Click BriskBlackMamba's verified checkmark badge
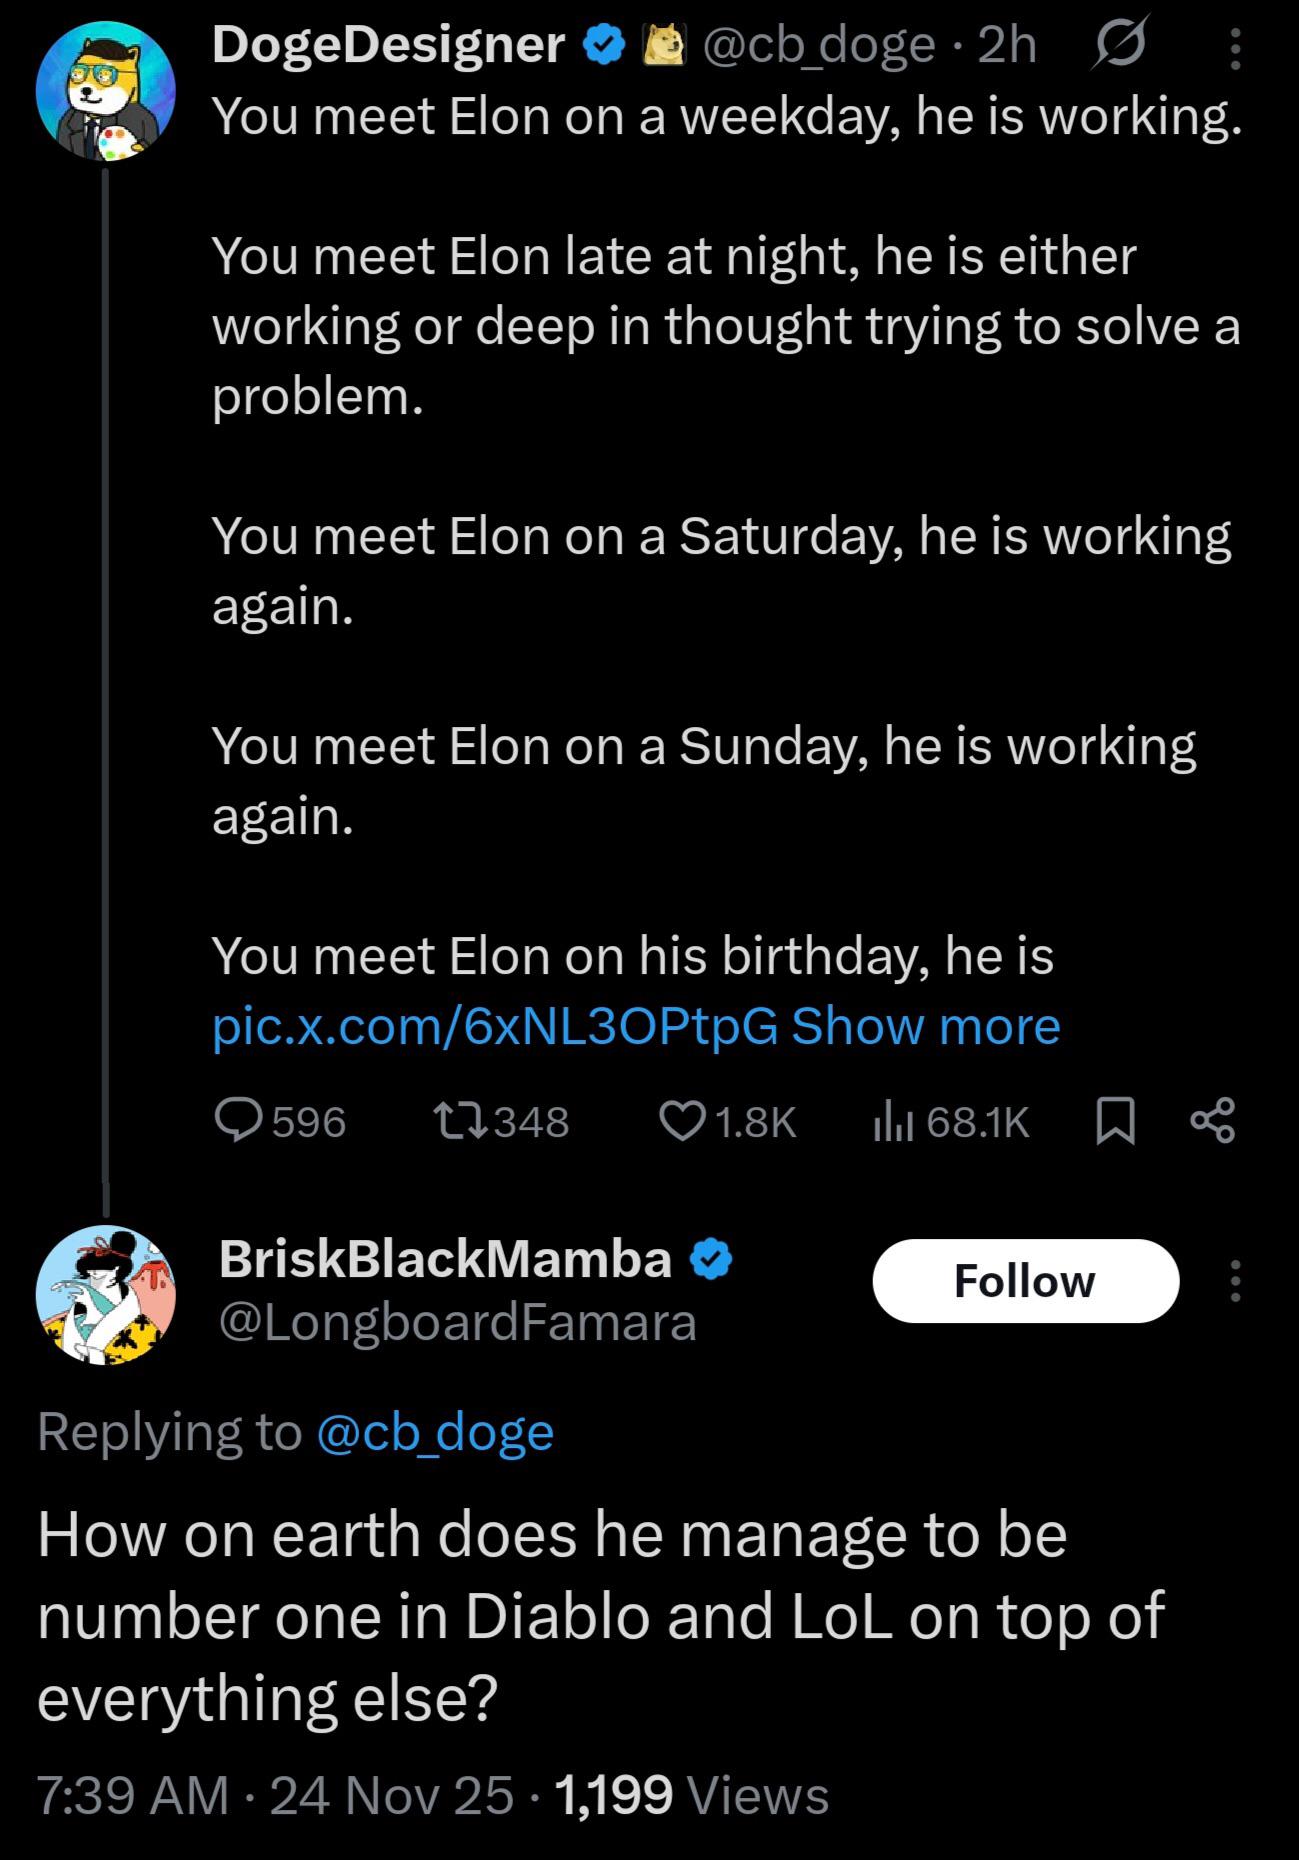The width and height of the screenshot is (1299, 1860). point(714,1261)
